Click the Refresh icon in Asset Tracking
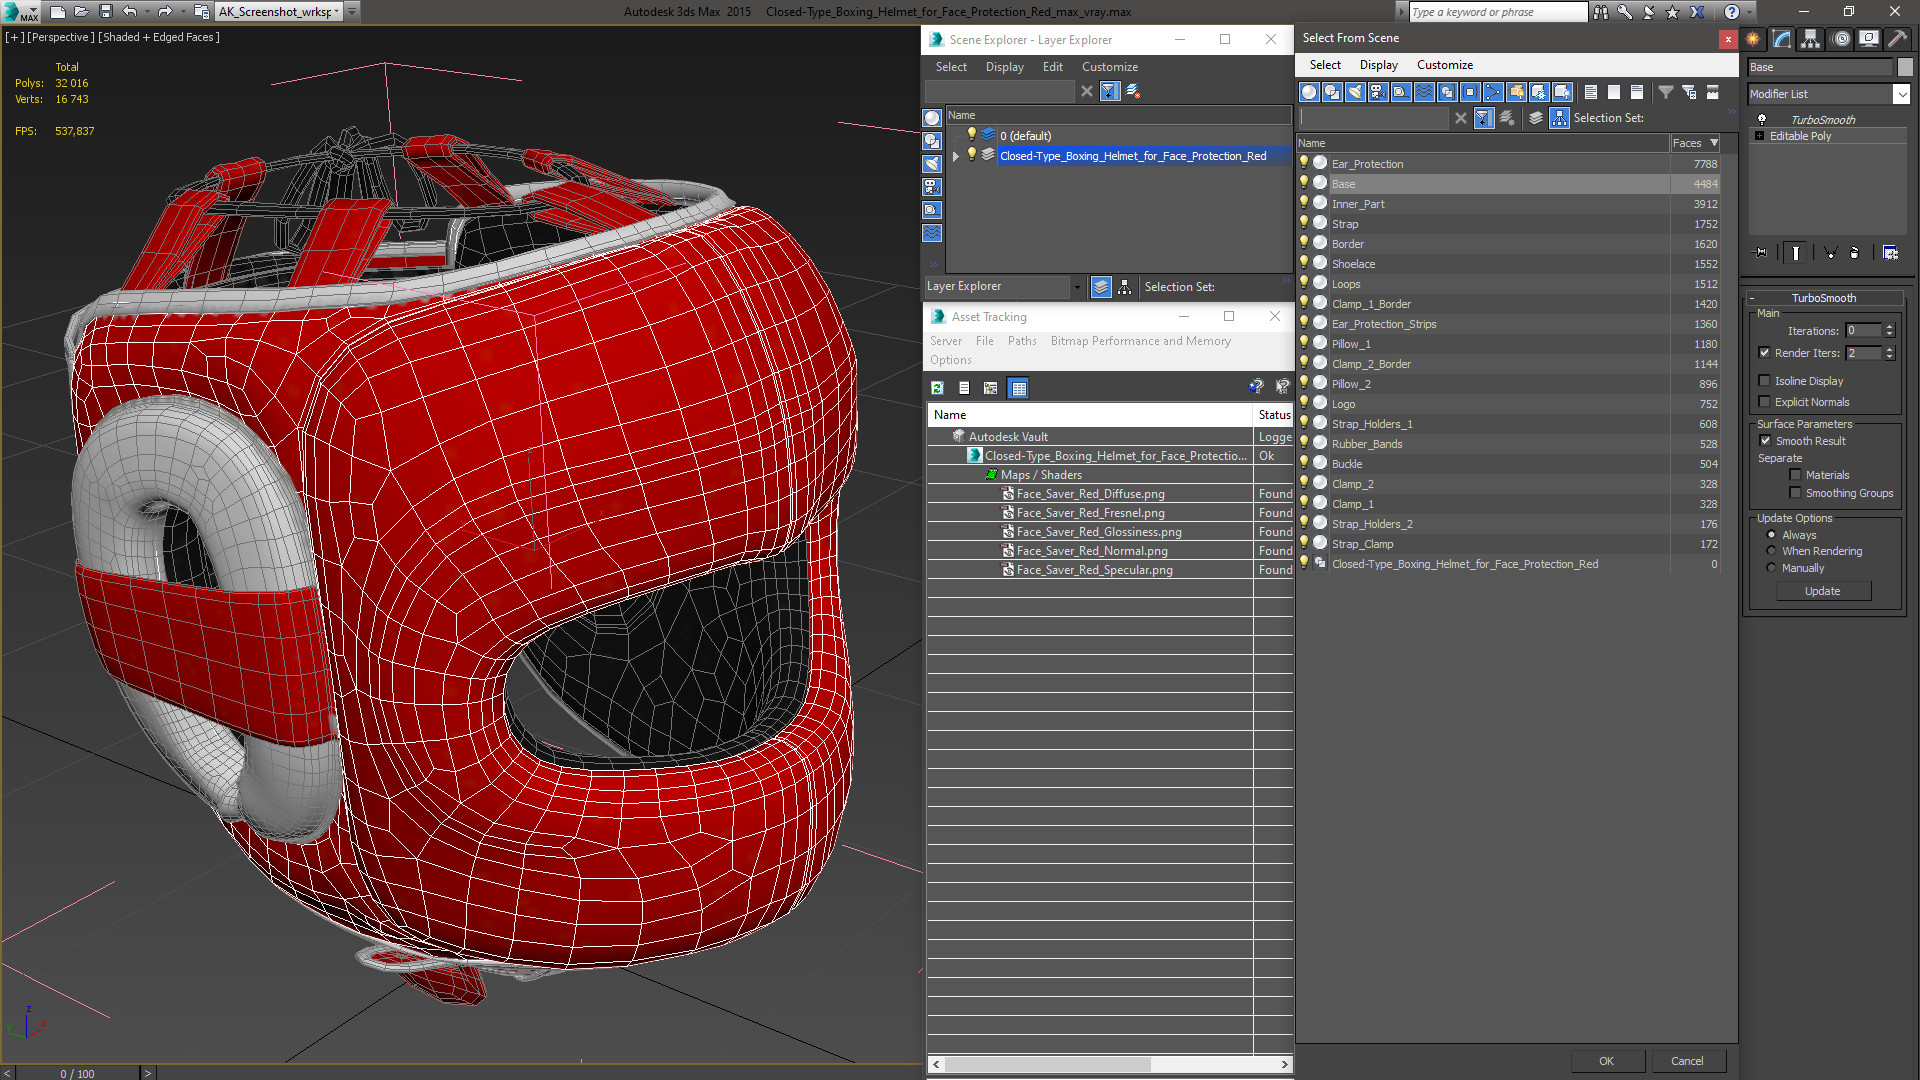Screen dimensions: 1920x1080 (937, 388)
